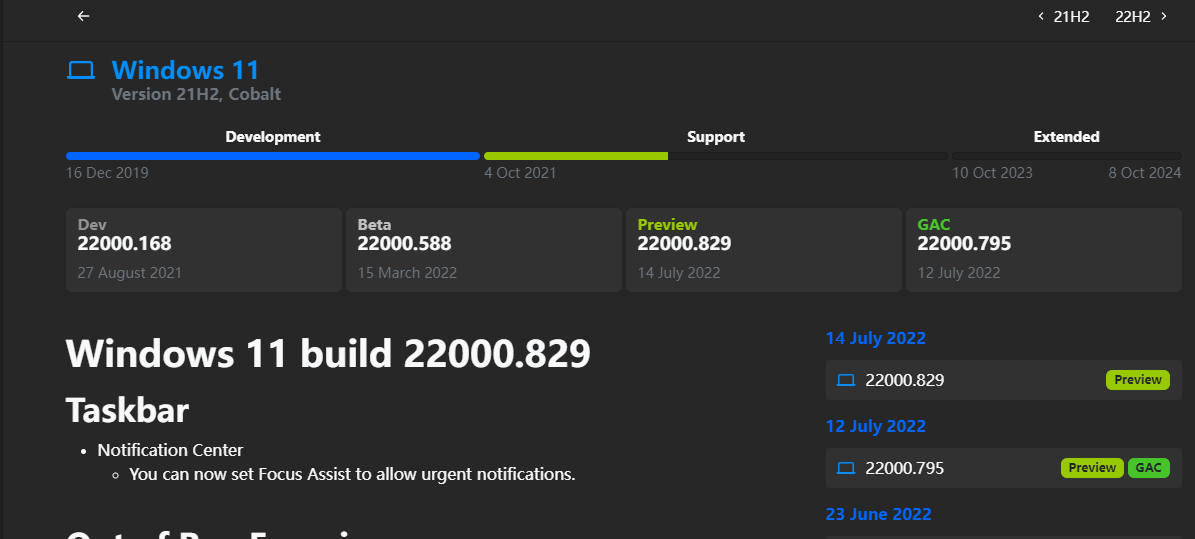This screenshot has width=1195, height=539.
Task: Click the Preview badge on build 22000.795
Action: [x=1092, y=468]
